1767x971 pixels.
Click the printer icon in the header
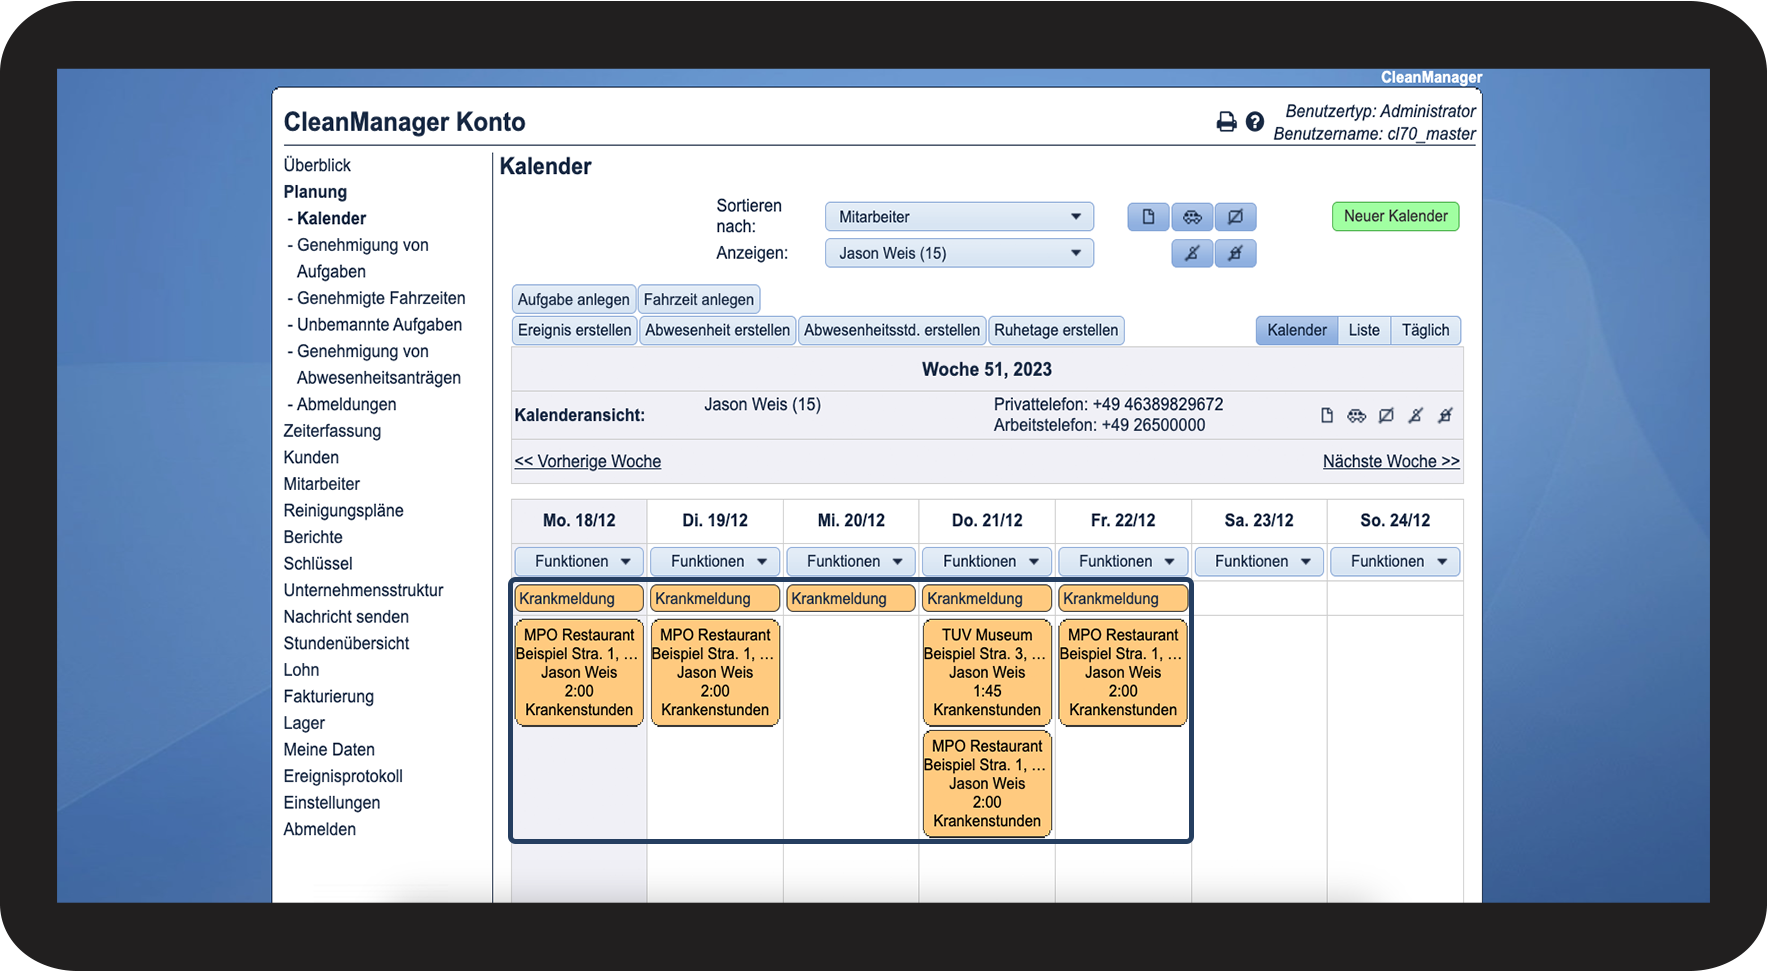pyautogui.click(x=1226, y=122)
